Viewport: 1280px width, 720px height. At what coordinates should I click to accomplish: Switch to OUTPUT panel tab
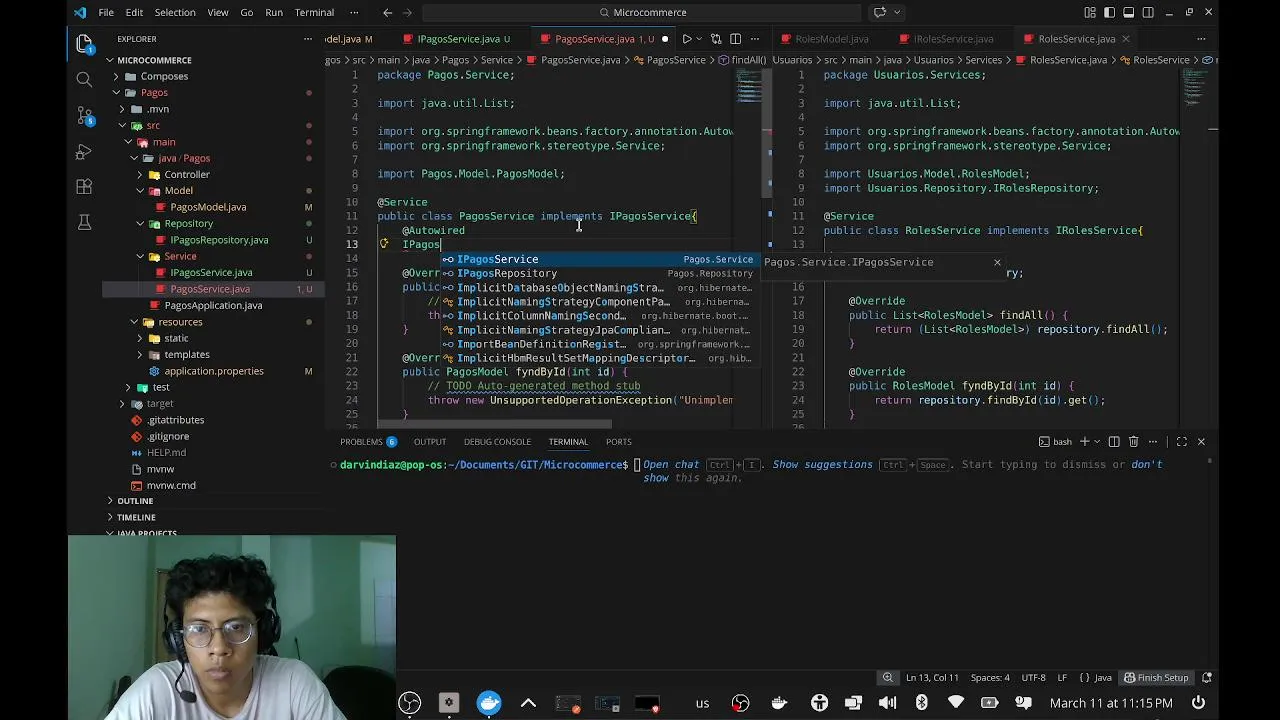point(430,441)
